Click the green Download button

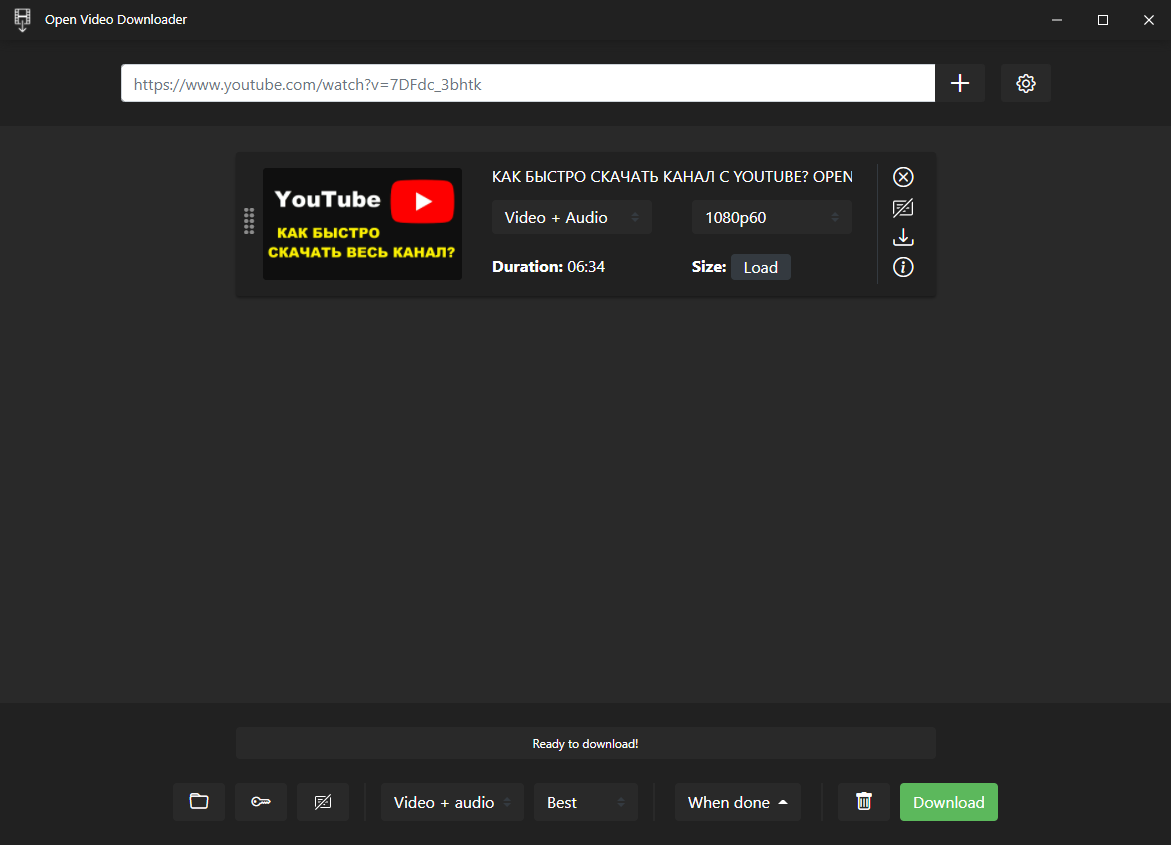click(x=948, y=802)
